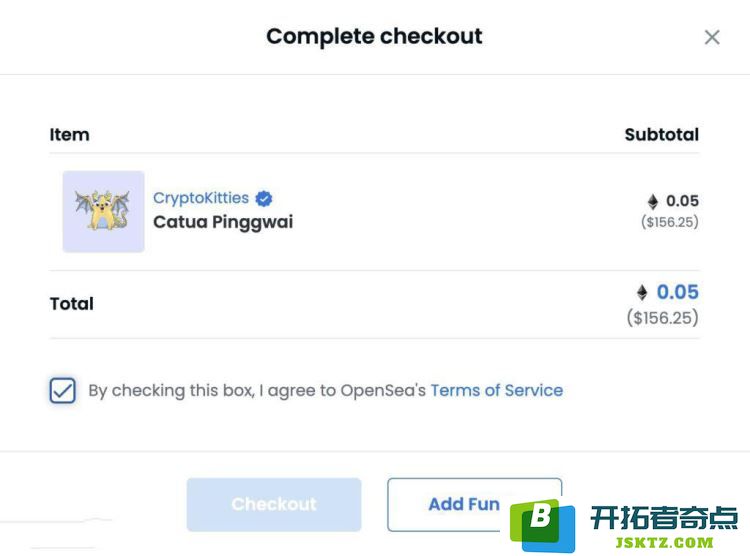This screenshot has width=750, height=556.
Task: Click the Subtotal column header
Action: 662,134
